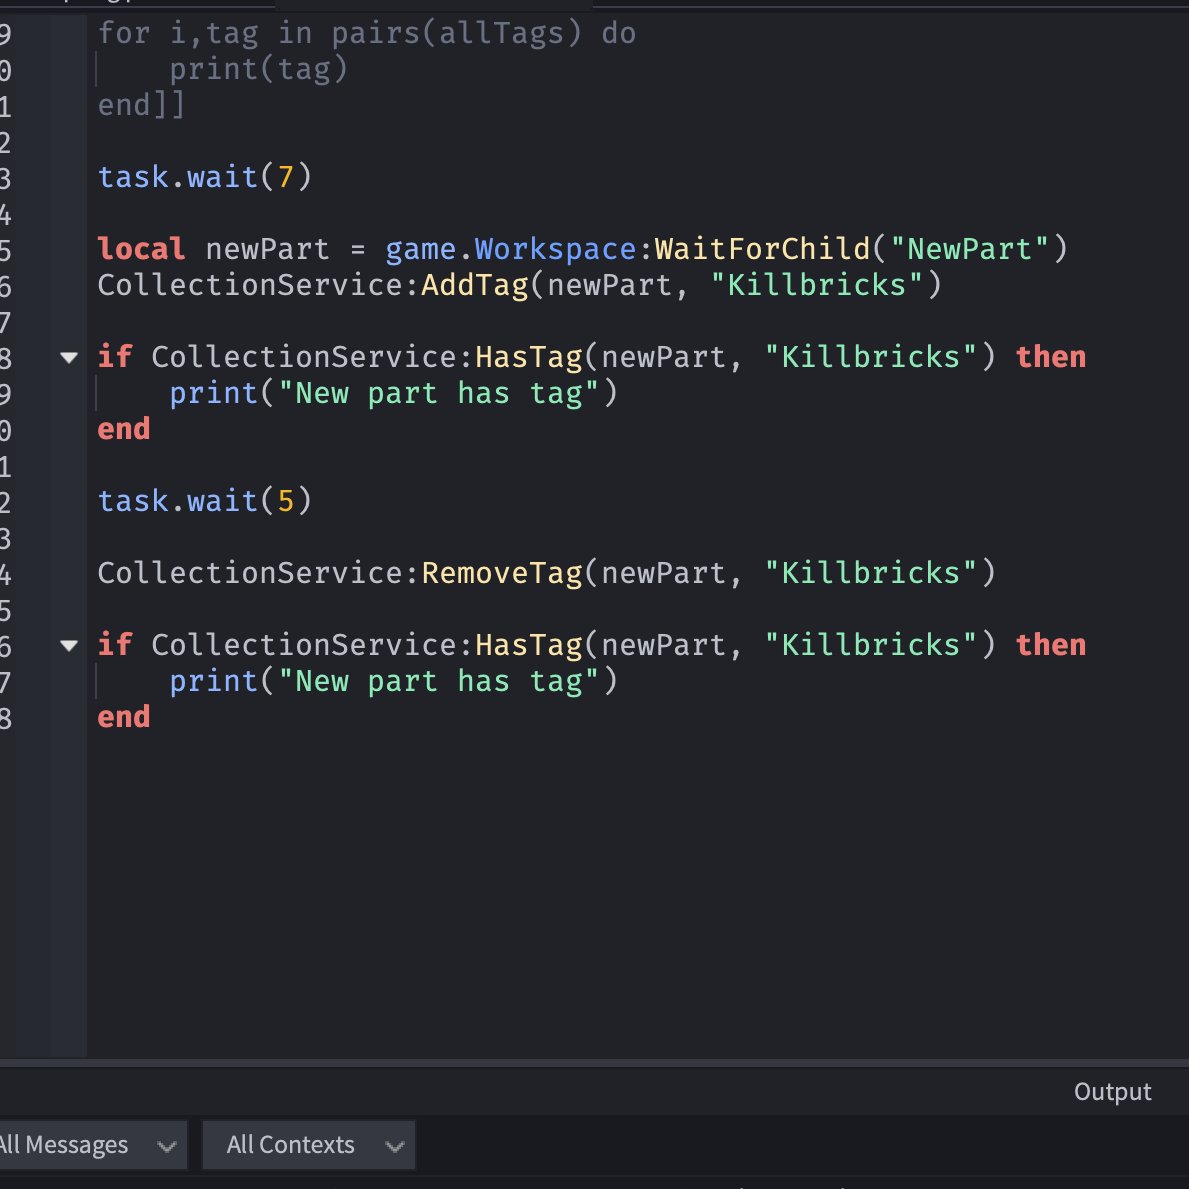Screen dimensions: 1189x1189
Task: Click the first then keyword
Action: tap(1051, 357)
